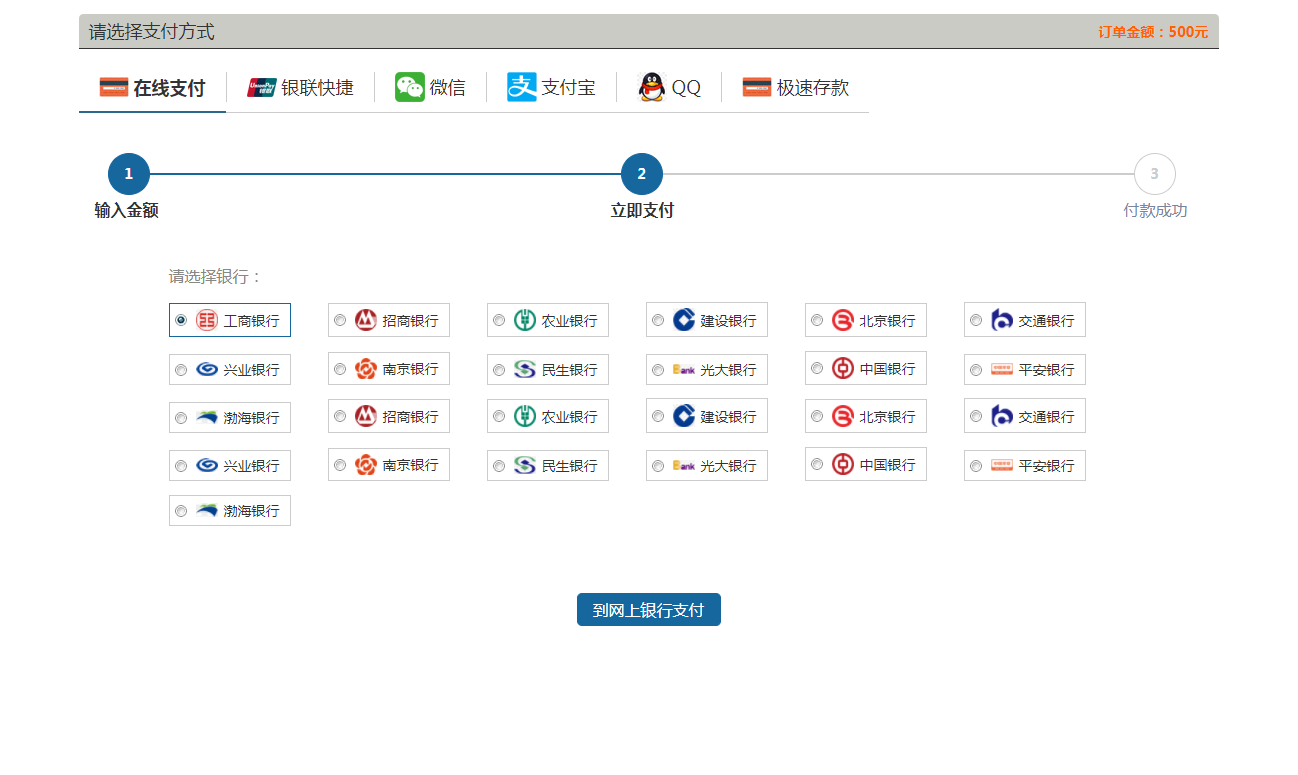This screenshot has height=775, width=1298.
Task: Select the fourth-row 中国银行 radio button
Action: pyautogui.click(x=817, y=464)
